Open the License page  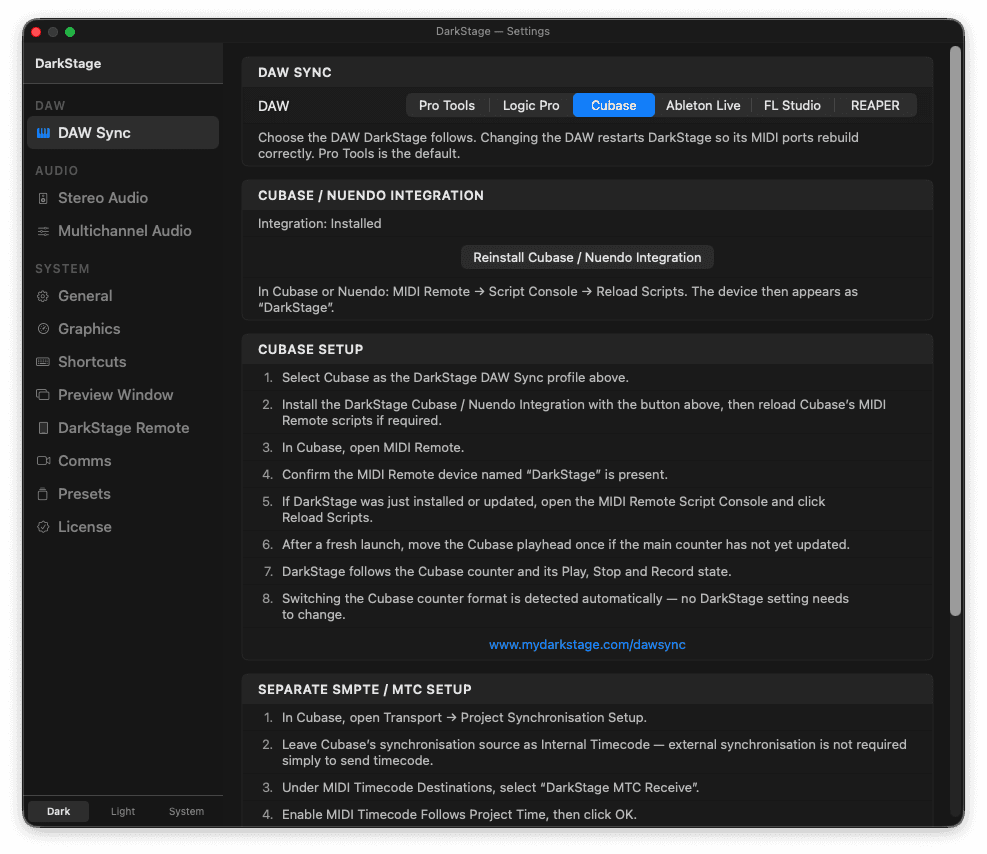tap(123, 527)
